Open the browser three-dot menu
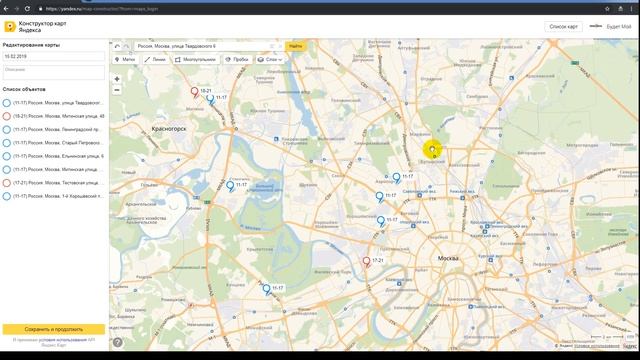Viewport: 640px width, 360px height. tap(632, 9)
